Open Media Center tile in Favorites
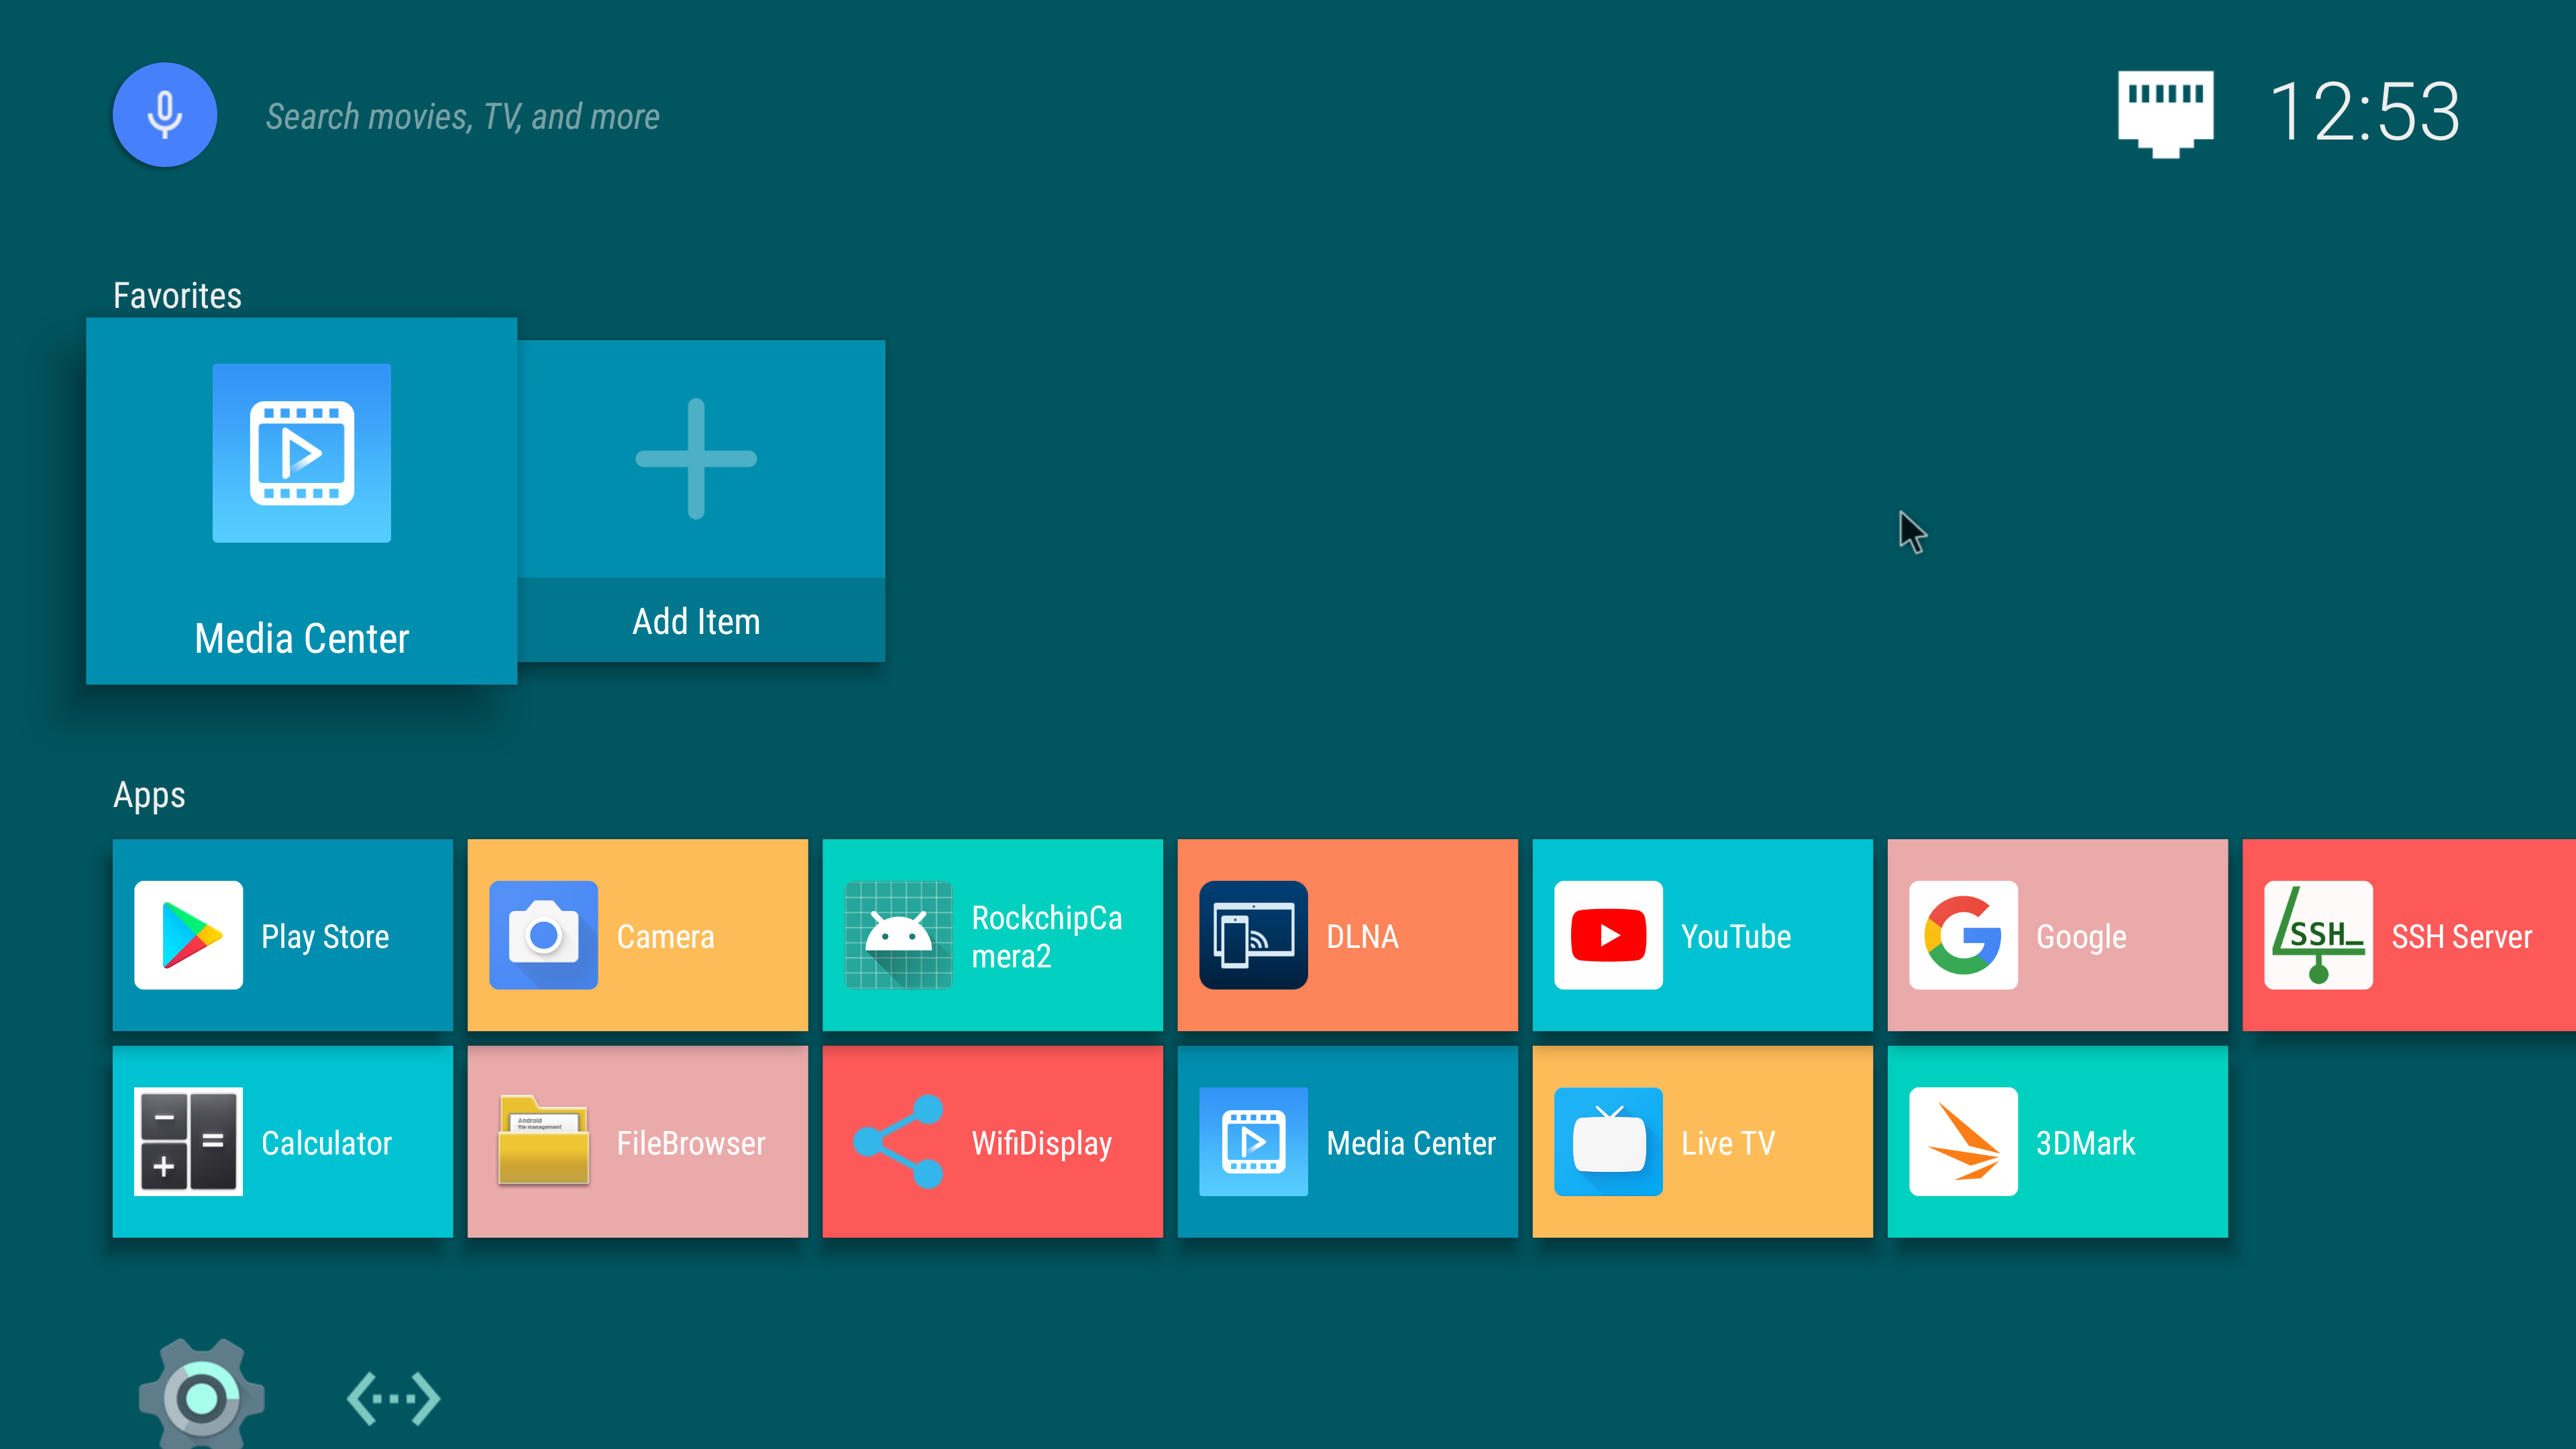The width and height of the screenshot is (2576, 1449). point(302,501)
